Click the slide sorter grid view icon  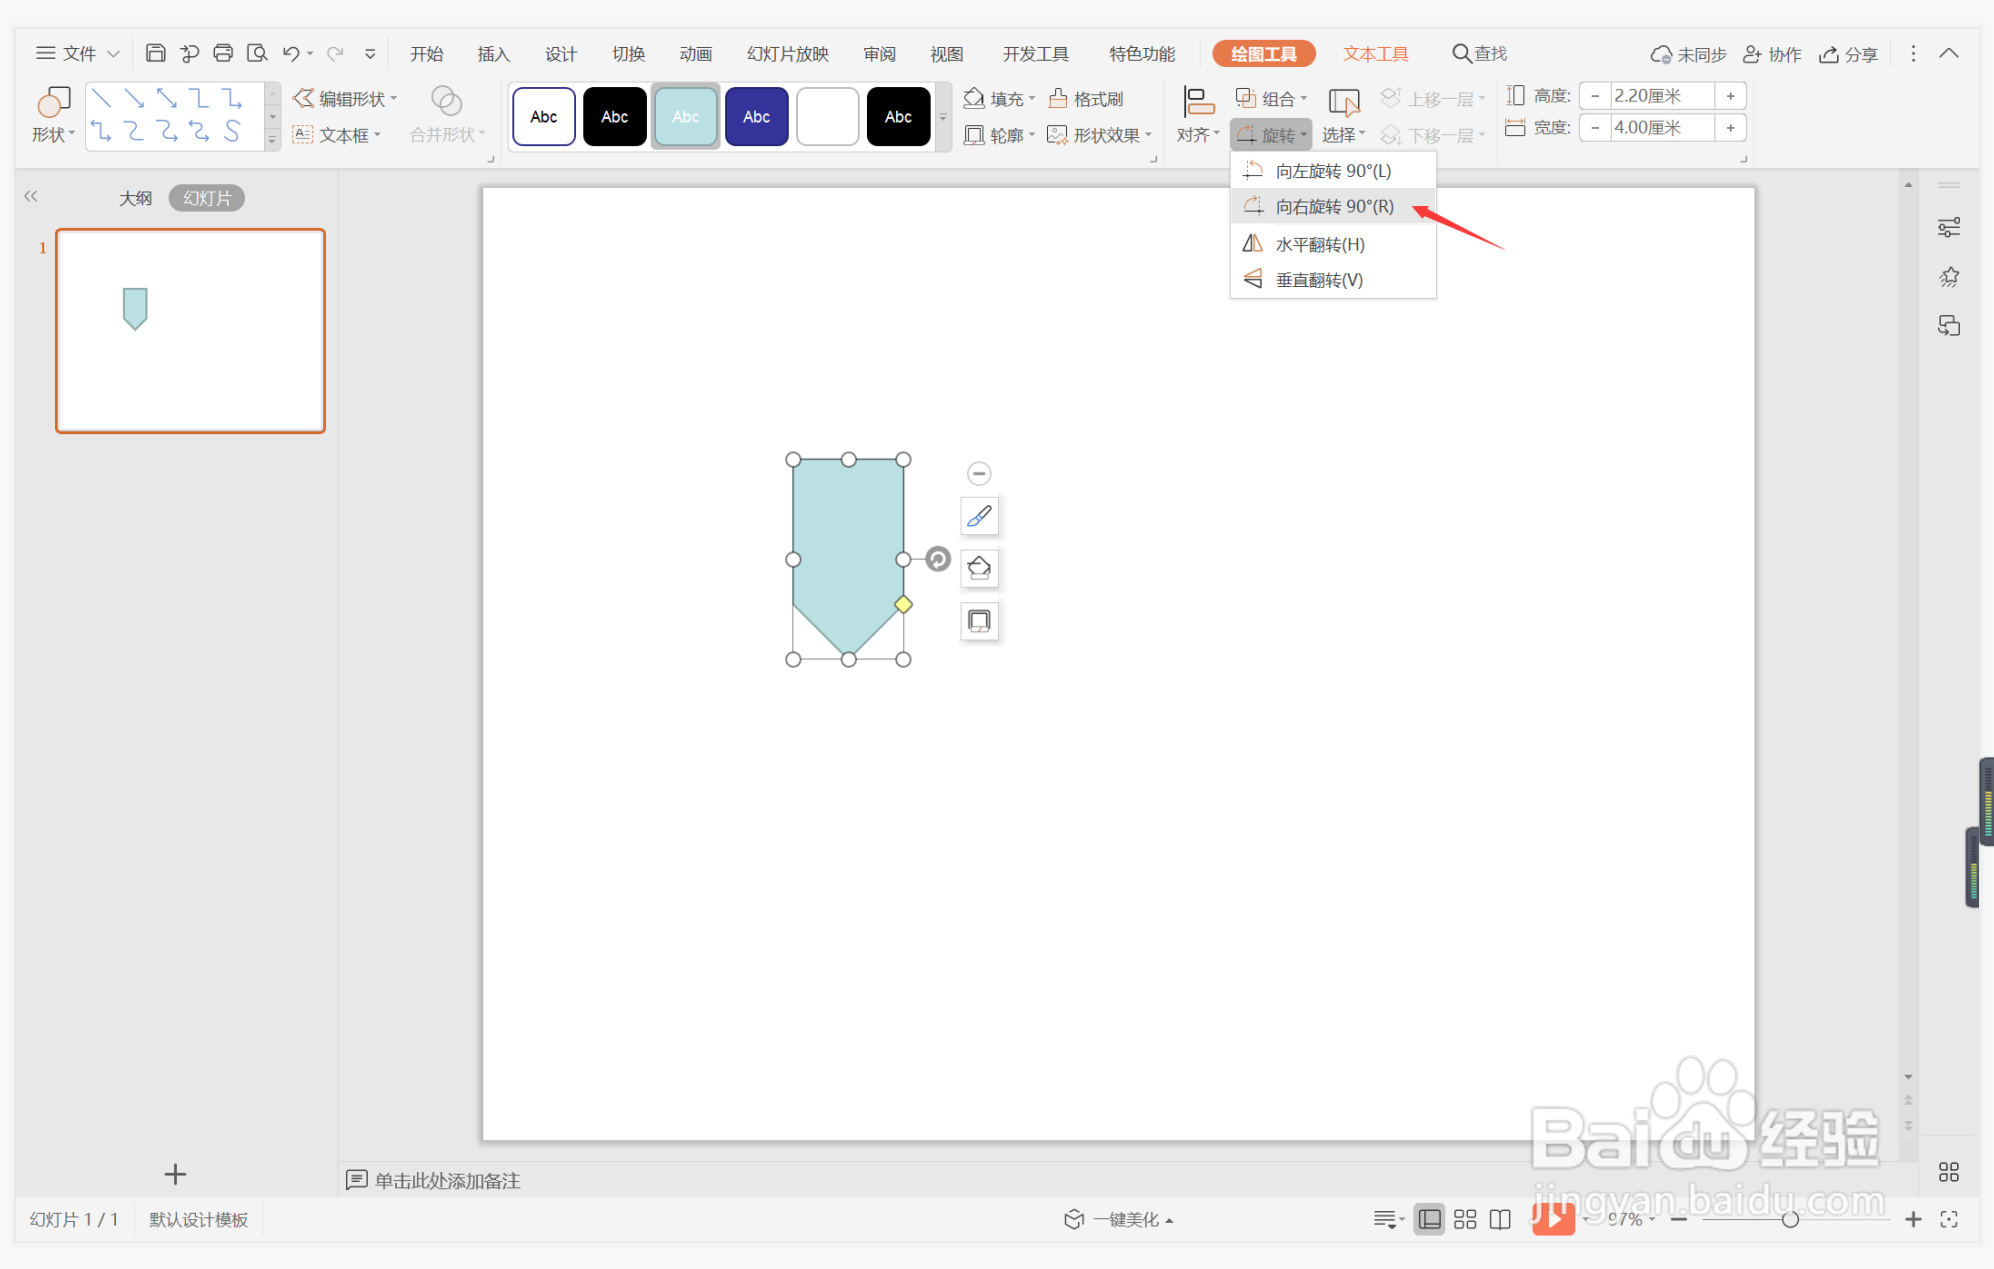click(1465, 1219)
